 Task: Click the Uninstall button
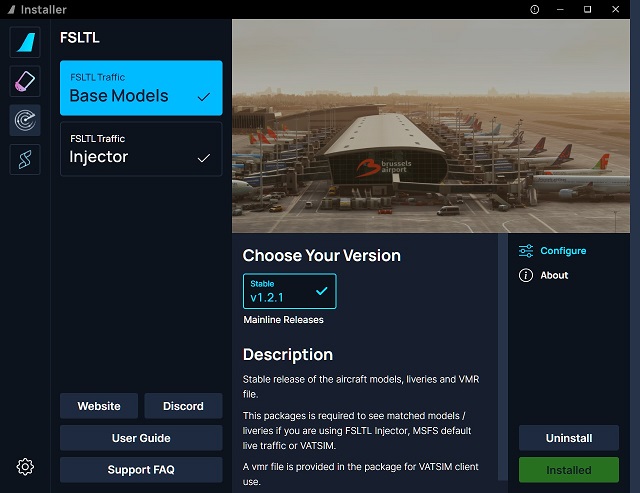pyautogui.click(x=569, y=438)
